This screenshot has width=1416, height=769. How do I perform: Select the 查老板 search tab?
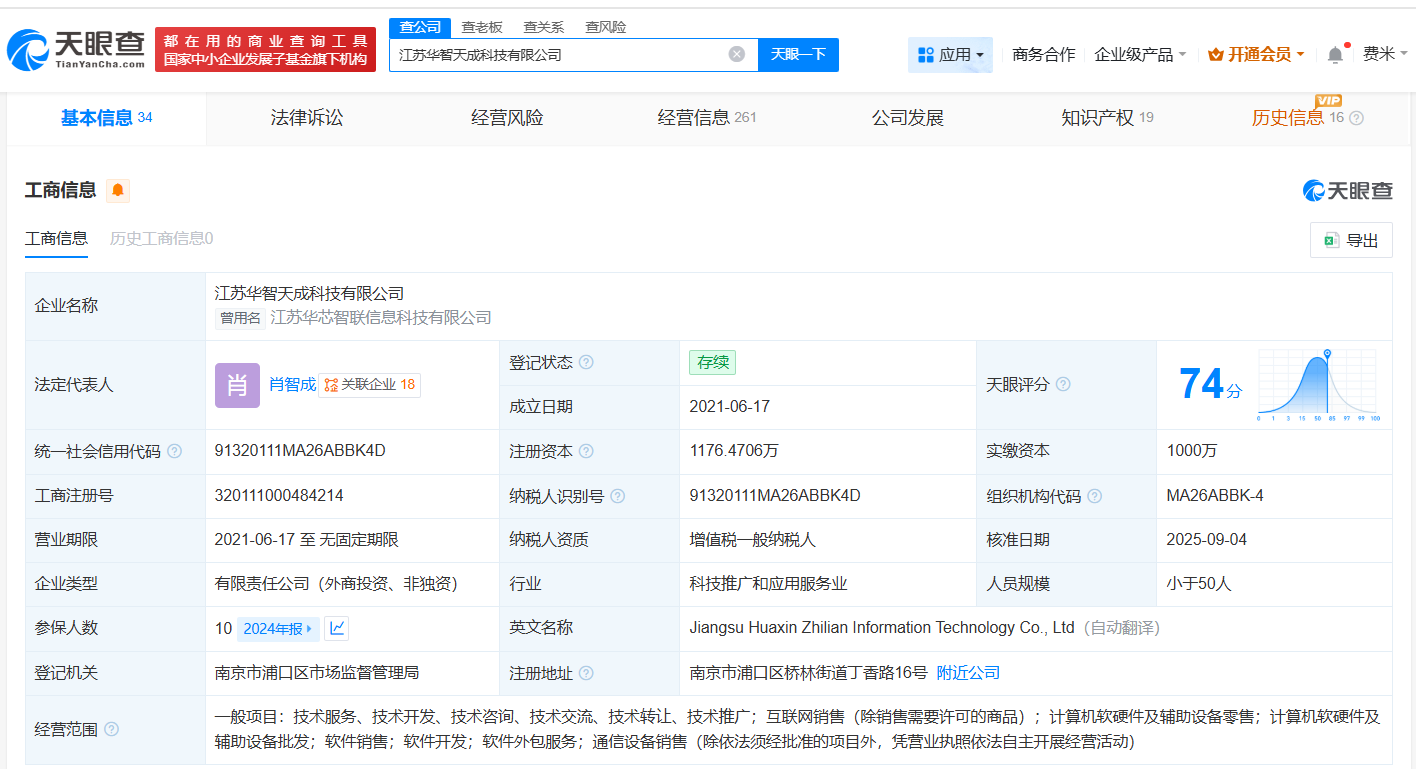pos(483,27)
